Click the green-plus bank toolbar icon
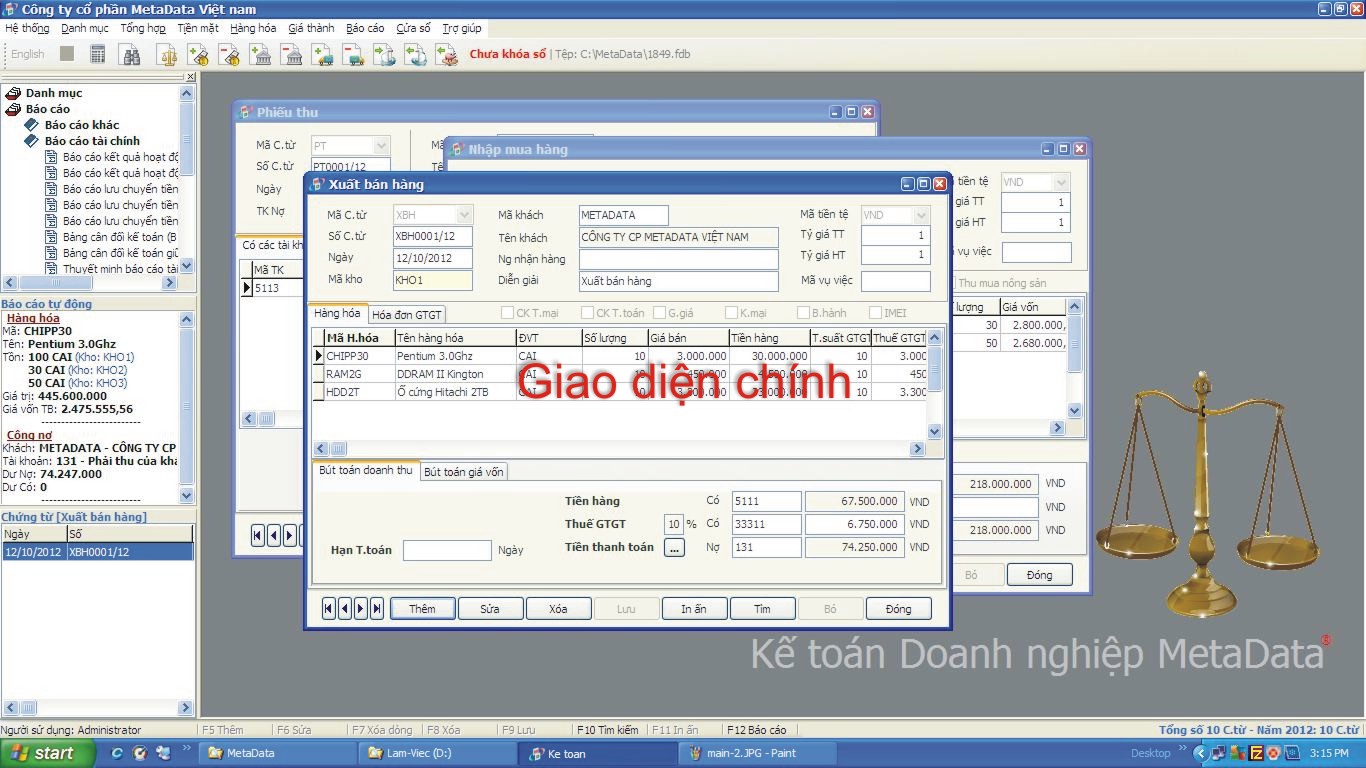Screen dimensions: 1366x768 [x=261, y=55]
